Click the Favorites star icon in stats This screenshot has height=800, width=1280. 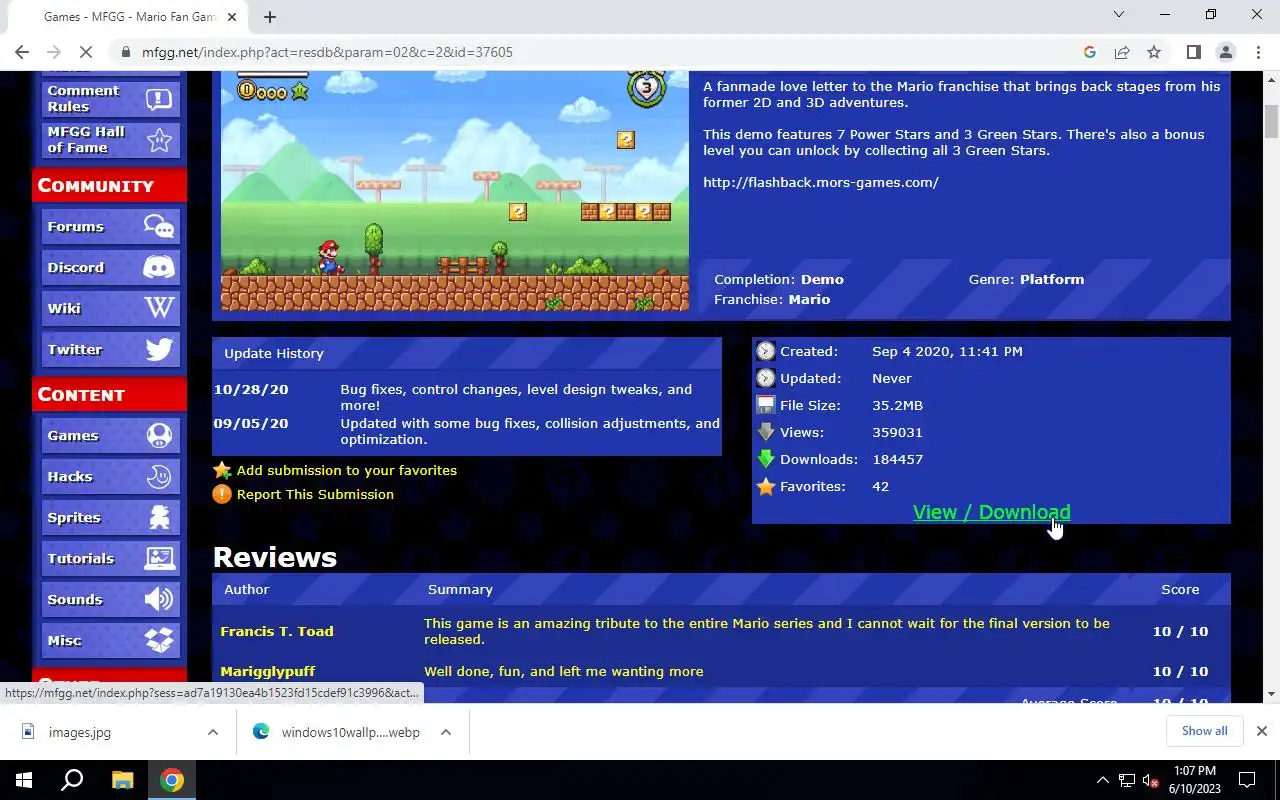click(x=766, y=486)
